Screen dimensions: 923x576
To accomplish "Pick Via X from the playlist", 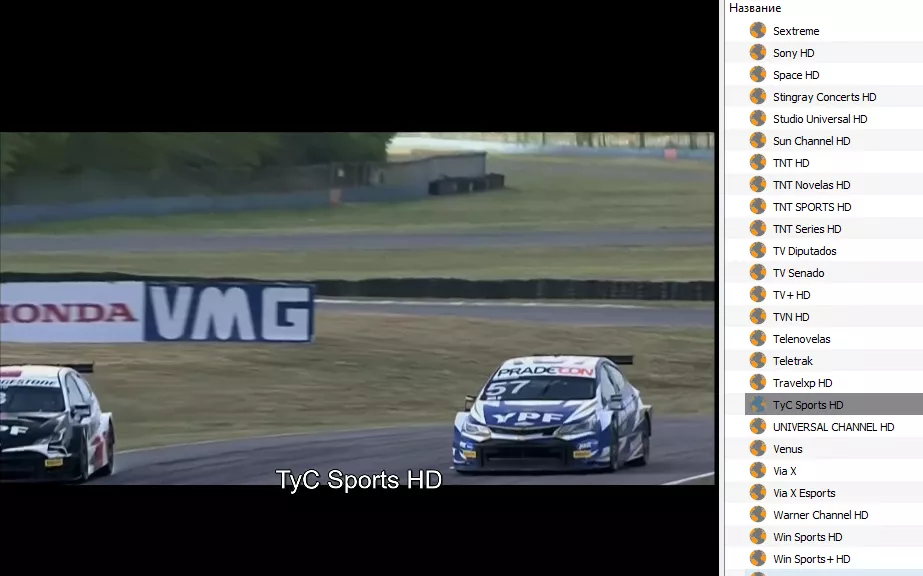I will pos(785,471).
